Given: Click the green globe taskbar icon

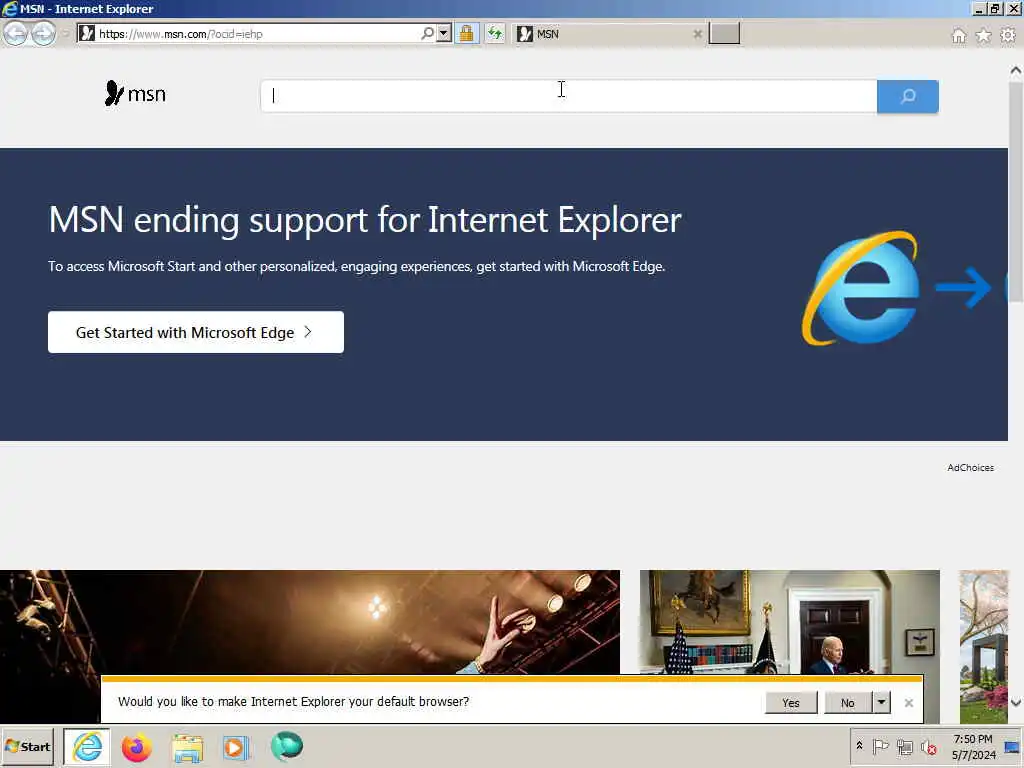Looking at the screenshot, I should (287, 746).
